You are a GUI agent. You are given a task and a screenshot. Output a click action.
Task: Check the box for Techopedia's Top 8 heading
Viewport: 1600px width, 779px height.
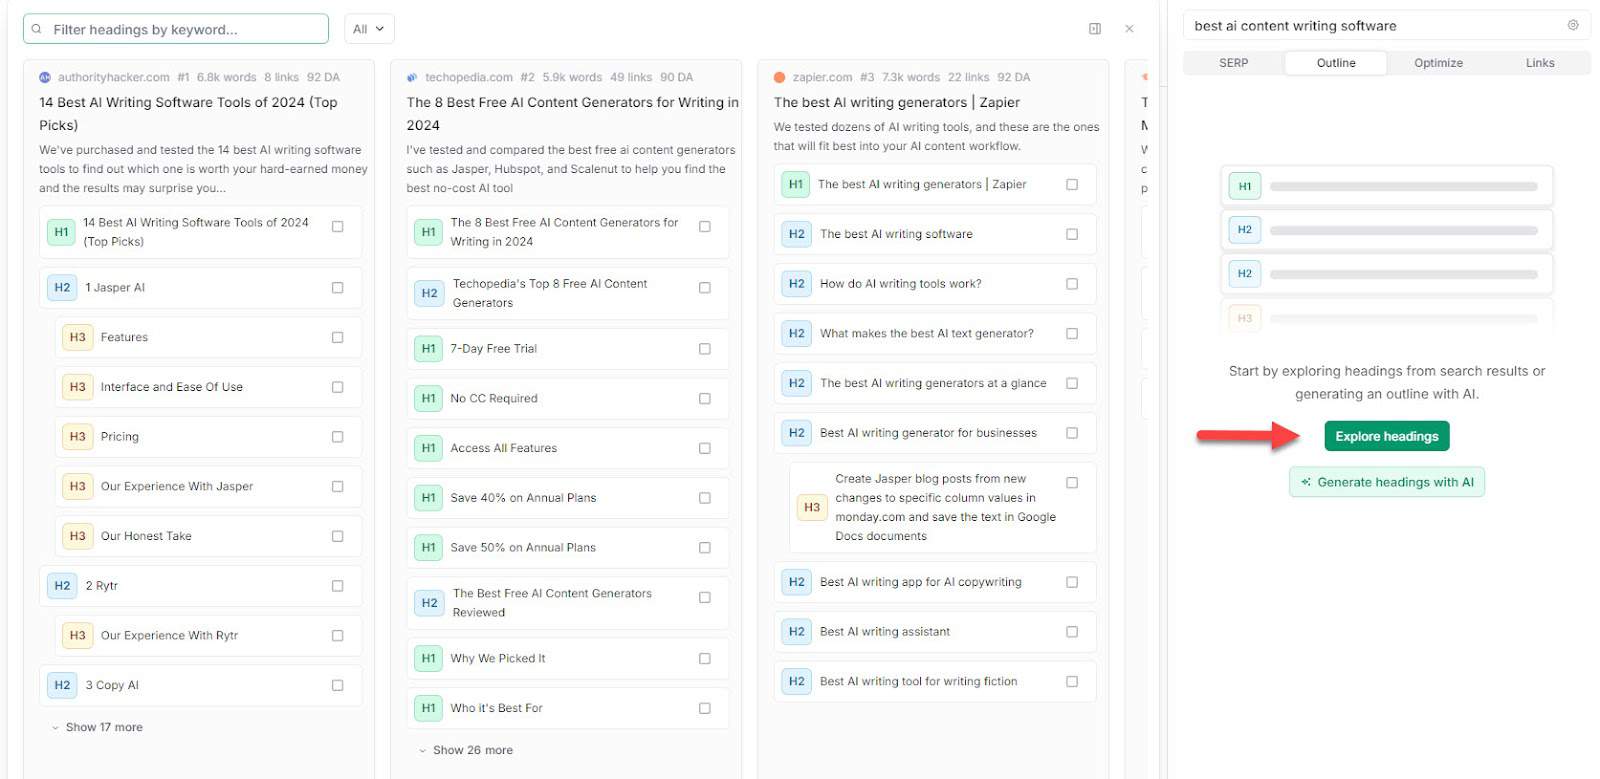pos(705,288)
